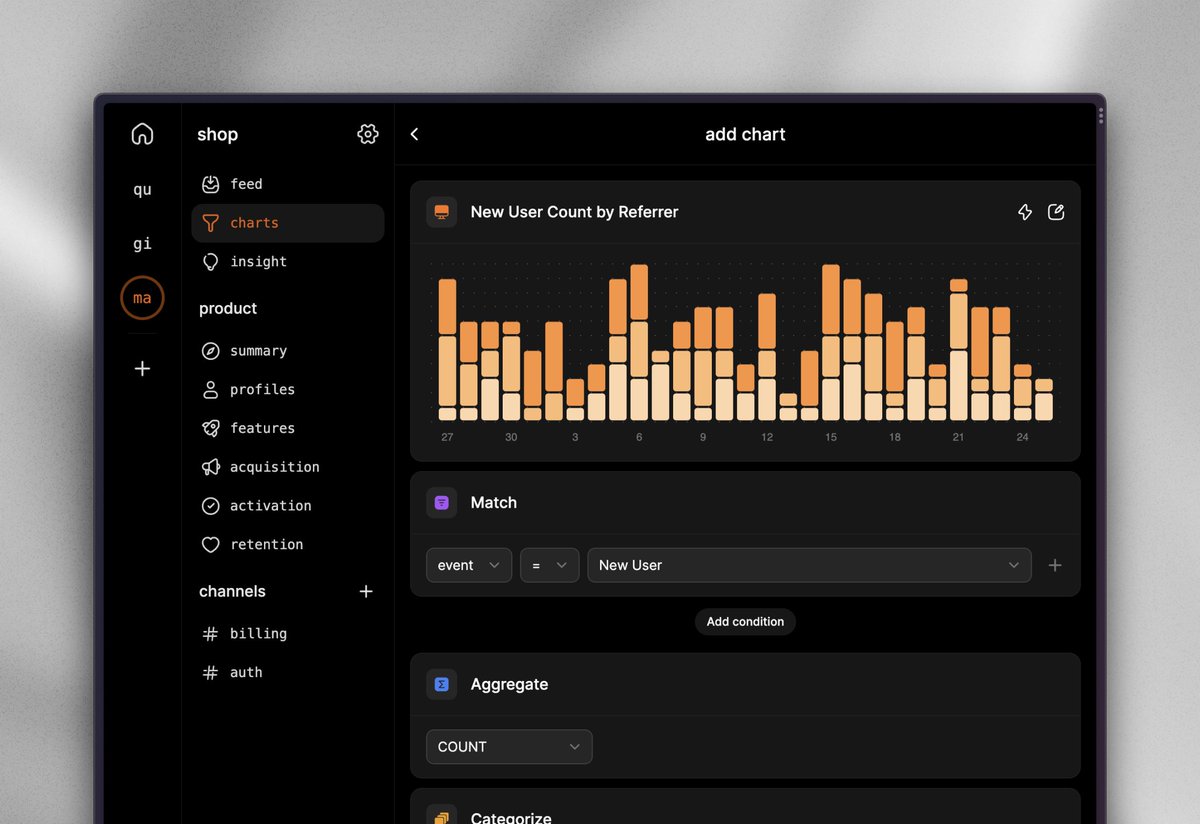Image resolution: width=1200 pixels, height=824 pixels.
Task: Click the 'Categorize' section title
Action: point(511,817)
